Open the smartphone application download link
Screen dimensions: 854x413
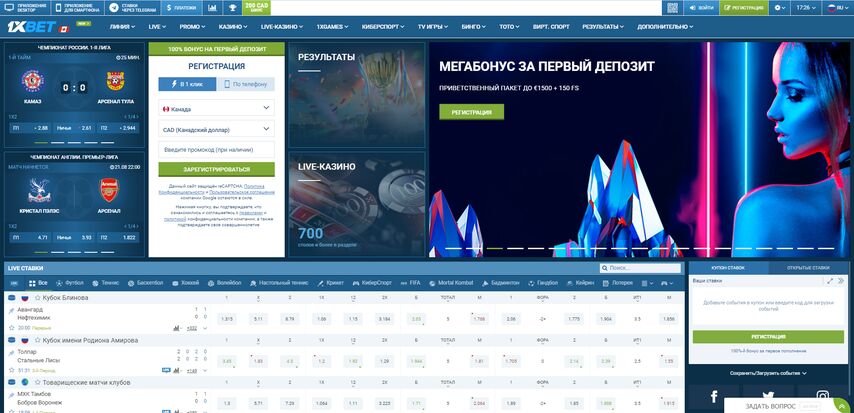[78, 8]
